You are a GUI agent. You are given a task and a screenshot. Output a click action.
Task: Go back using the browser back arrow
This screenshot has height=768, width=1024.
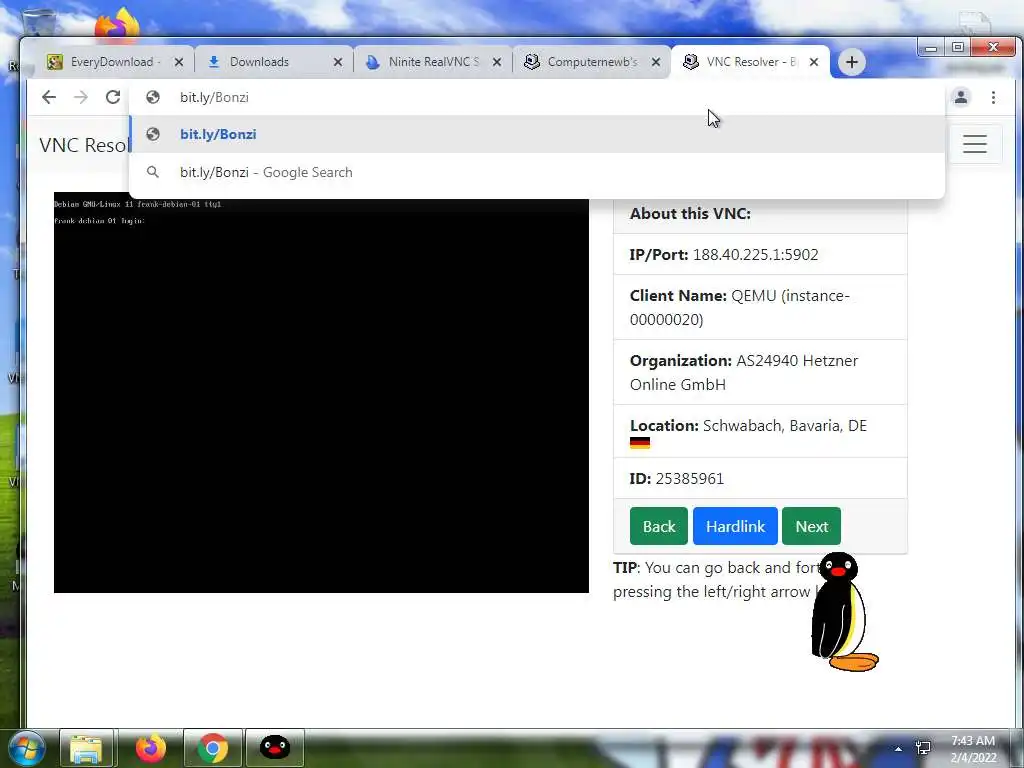click(x=49, y=97)
